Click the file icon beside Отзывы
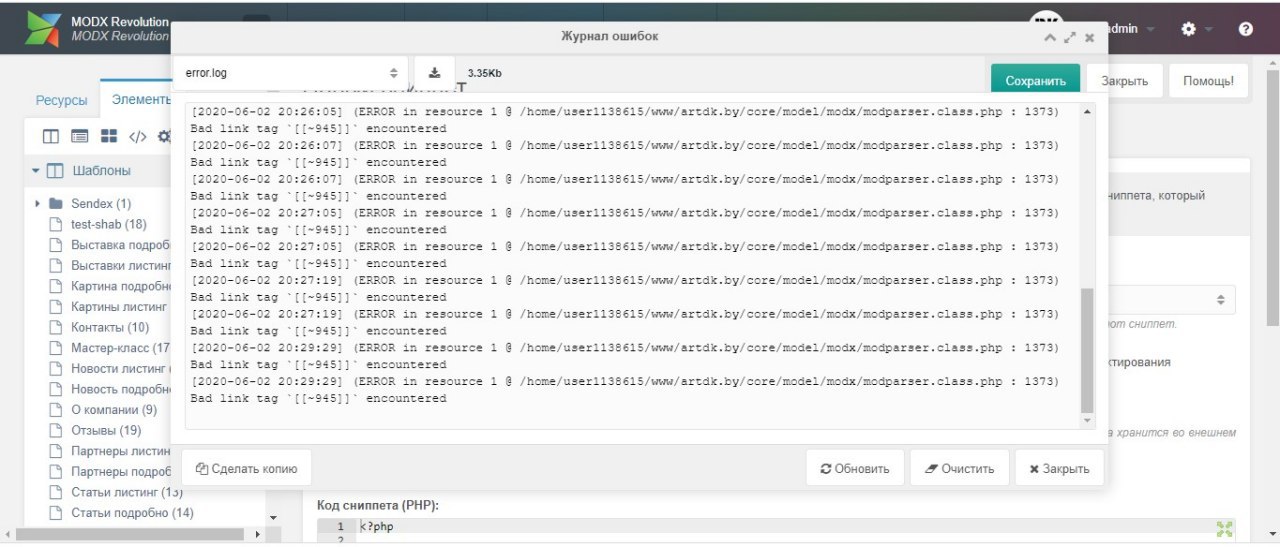The height and width of the screenshot is (547, 1280). (x=56, y=430)
